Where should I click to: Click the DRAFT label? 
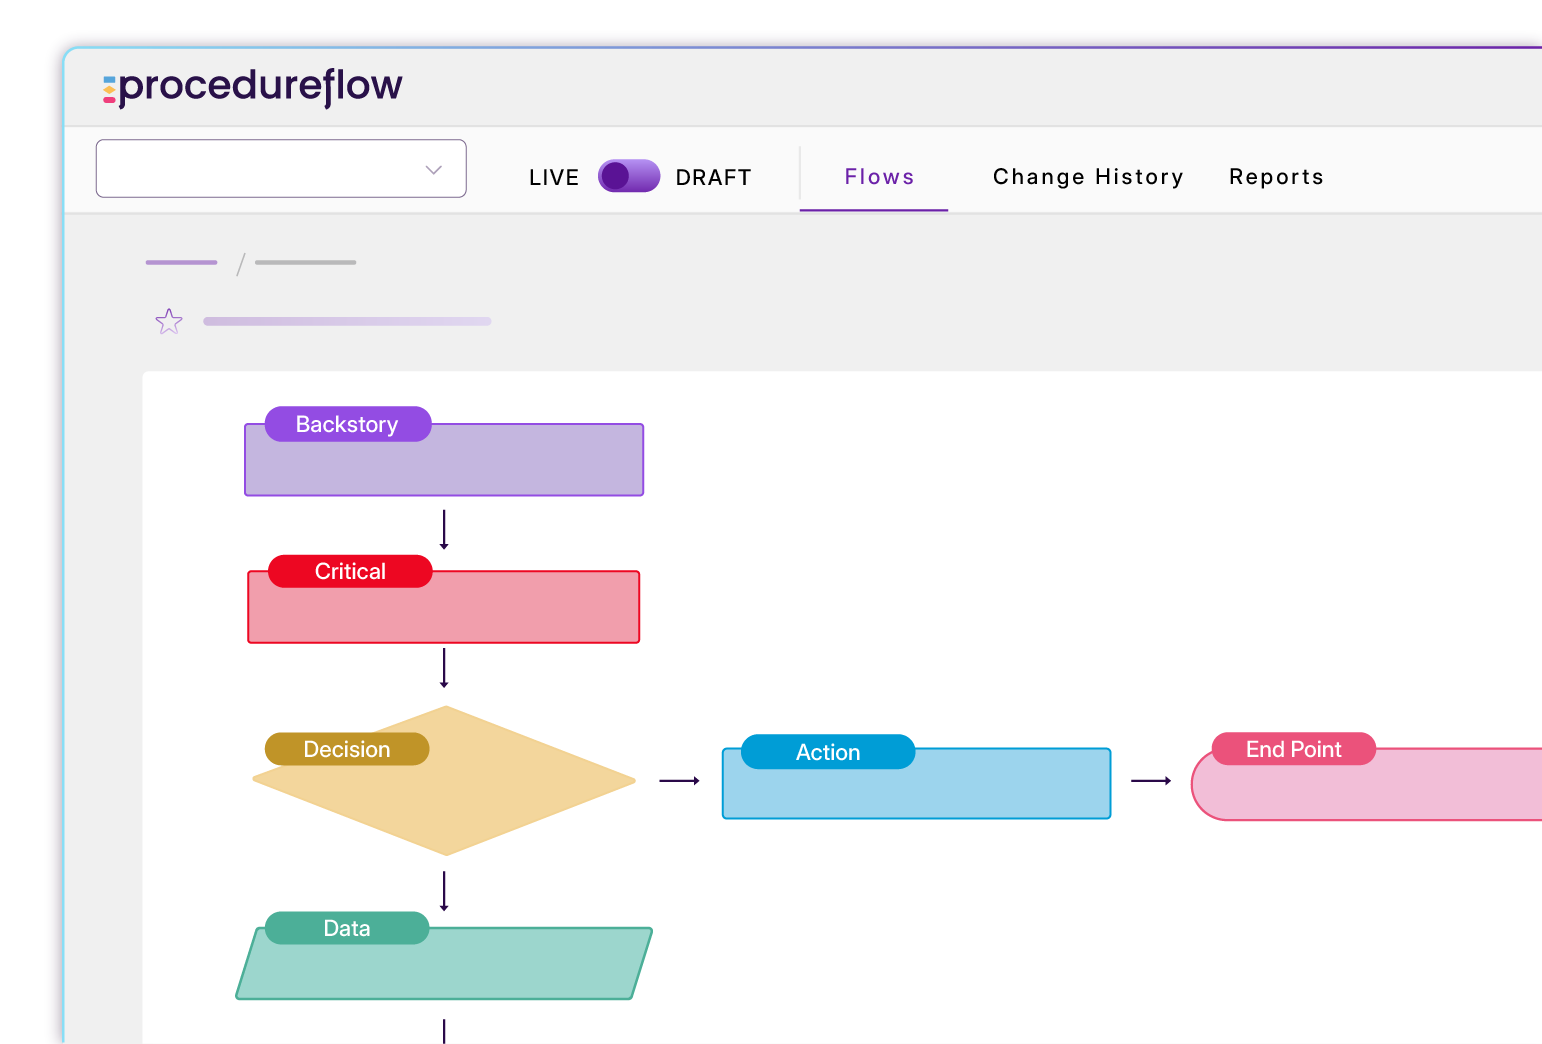coord(713,177)
